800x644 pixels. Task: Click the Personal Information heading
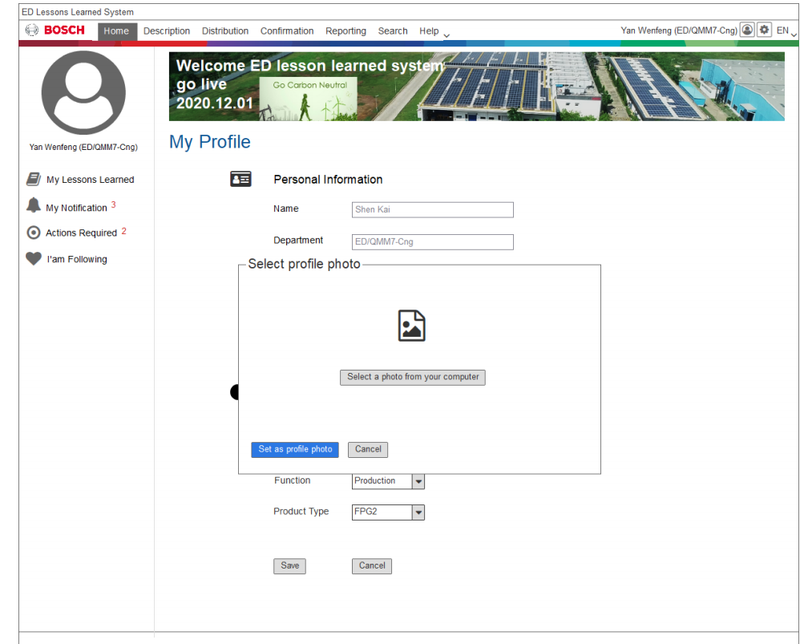[x=328, y=180]
